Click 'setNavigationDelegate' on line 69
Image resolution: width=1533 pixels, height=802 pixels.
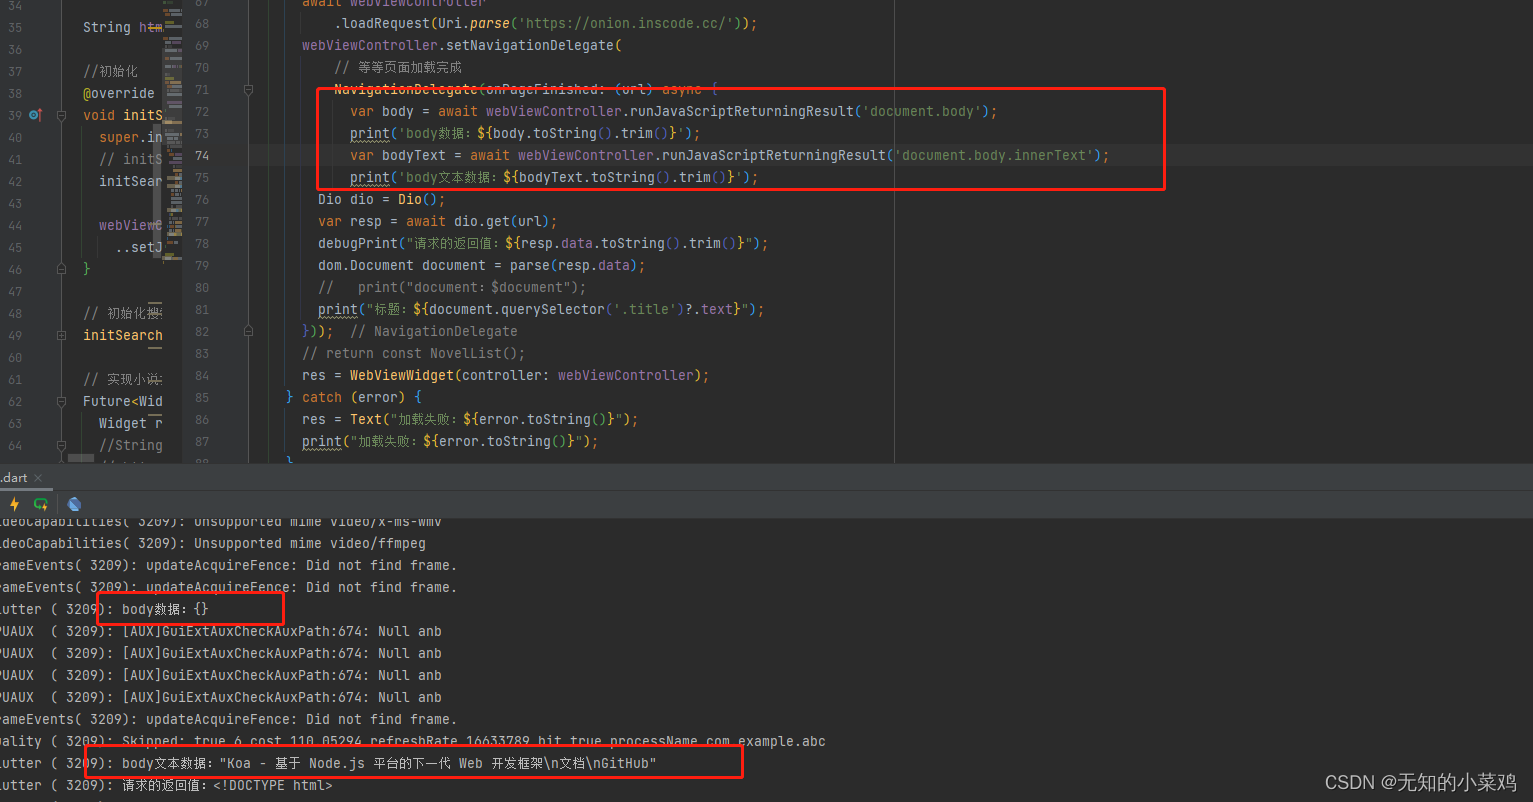(x=529, y=45)
